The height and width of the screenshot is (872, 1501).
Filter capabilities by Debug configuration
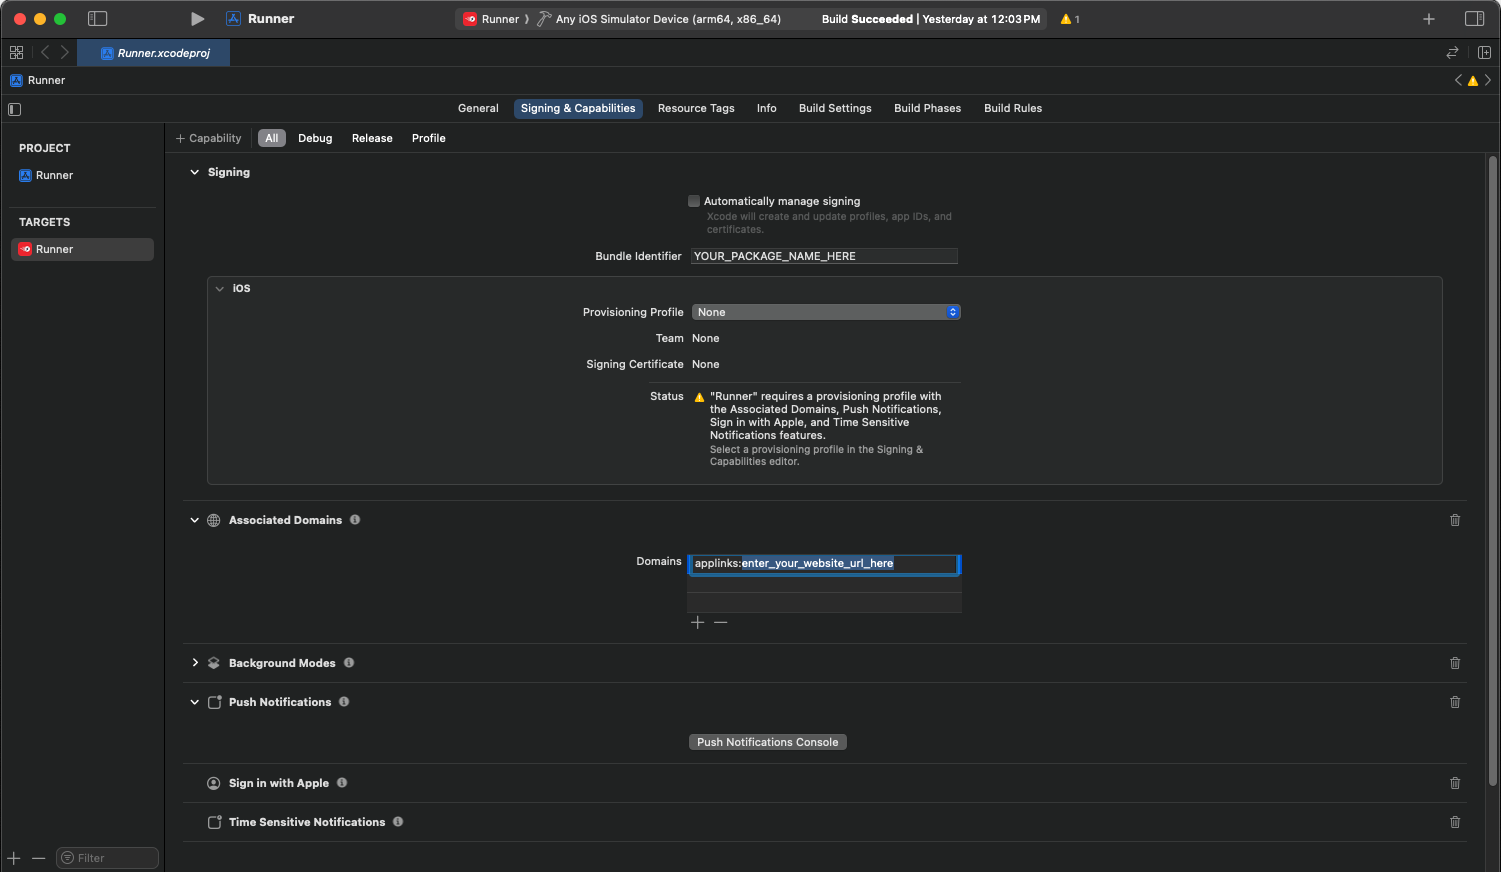[315, 138]
